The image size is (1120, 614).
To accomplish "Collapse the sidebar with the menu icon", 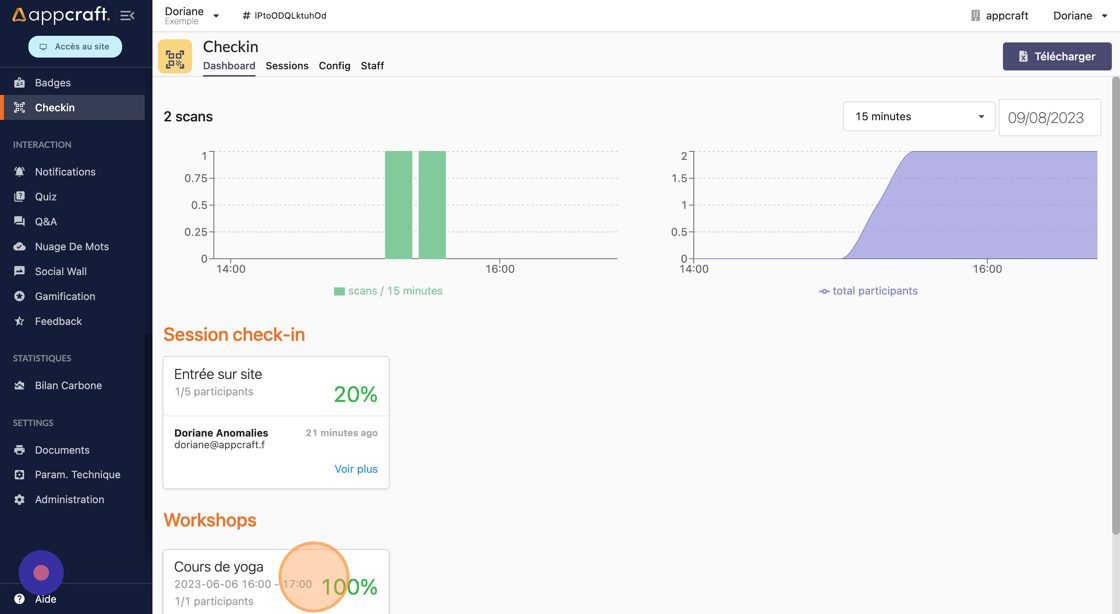I will [x=127, y=16].
